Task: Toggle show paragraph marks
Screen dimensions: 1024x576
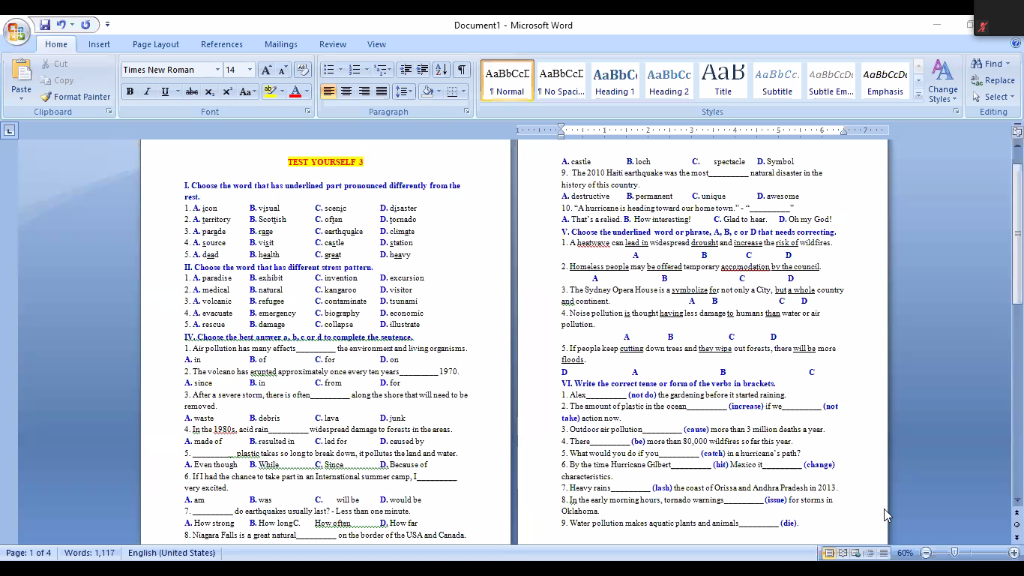Action: pyautogui.click(x=462, y=70)
